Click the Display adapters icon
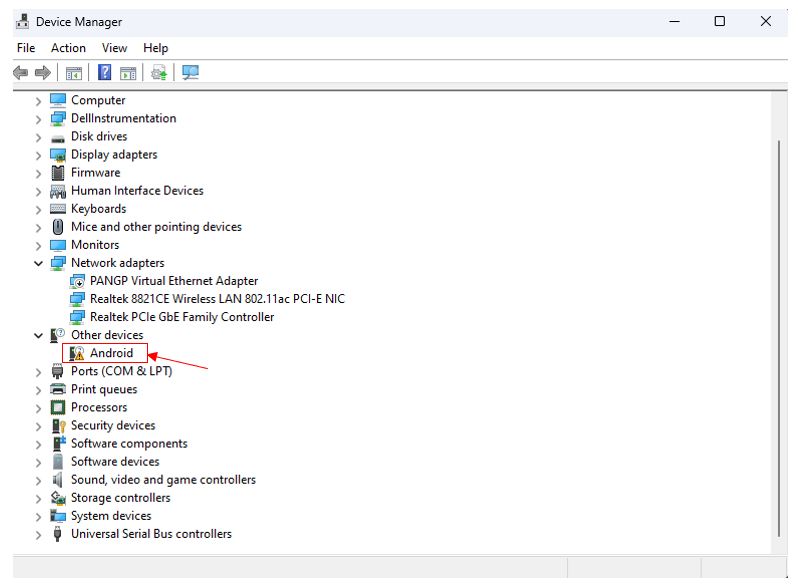 pyautogui.click(x=58, y=155)
